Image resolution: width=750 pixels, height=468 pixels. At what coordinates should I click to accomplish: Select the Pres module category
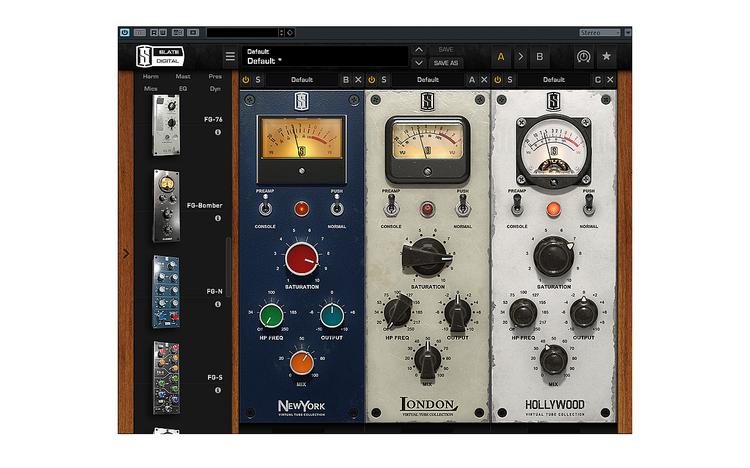pyautogui.click(x=215, y=76)
